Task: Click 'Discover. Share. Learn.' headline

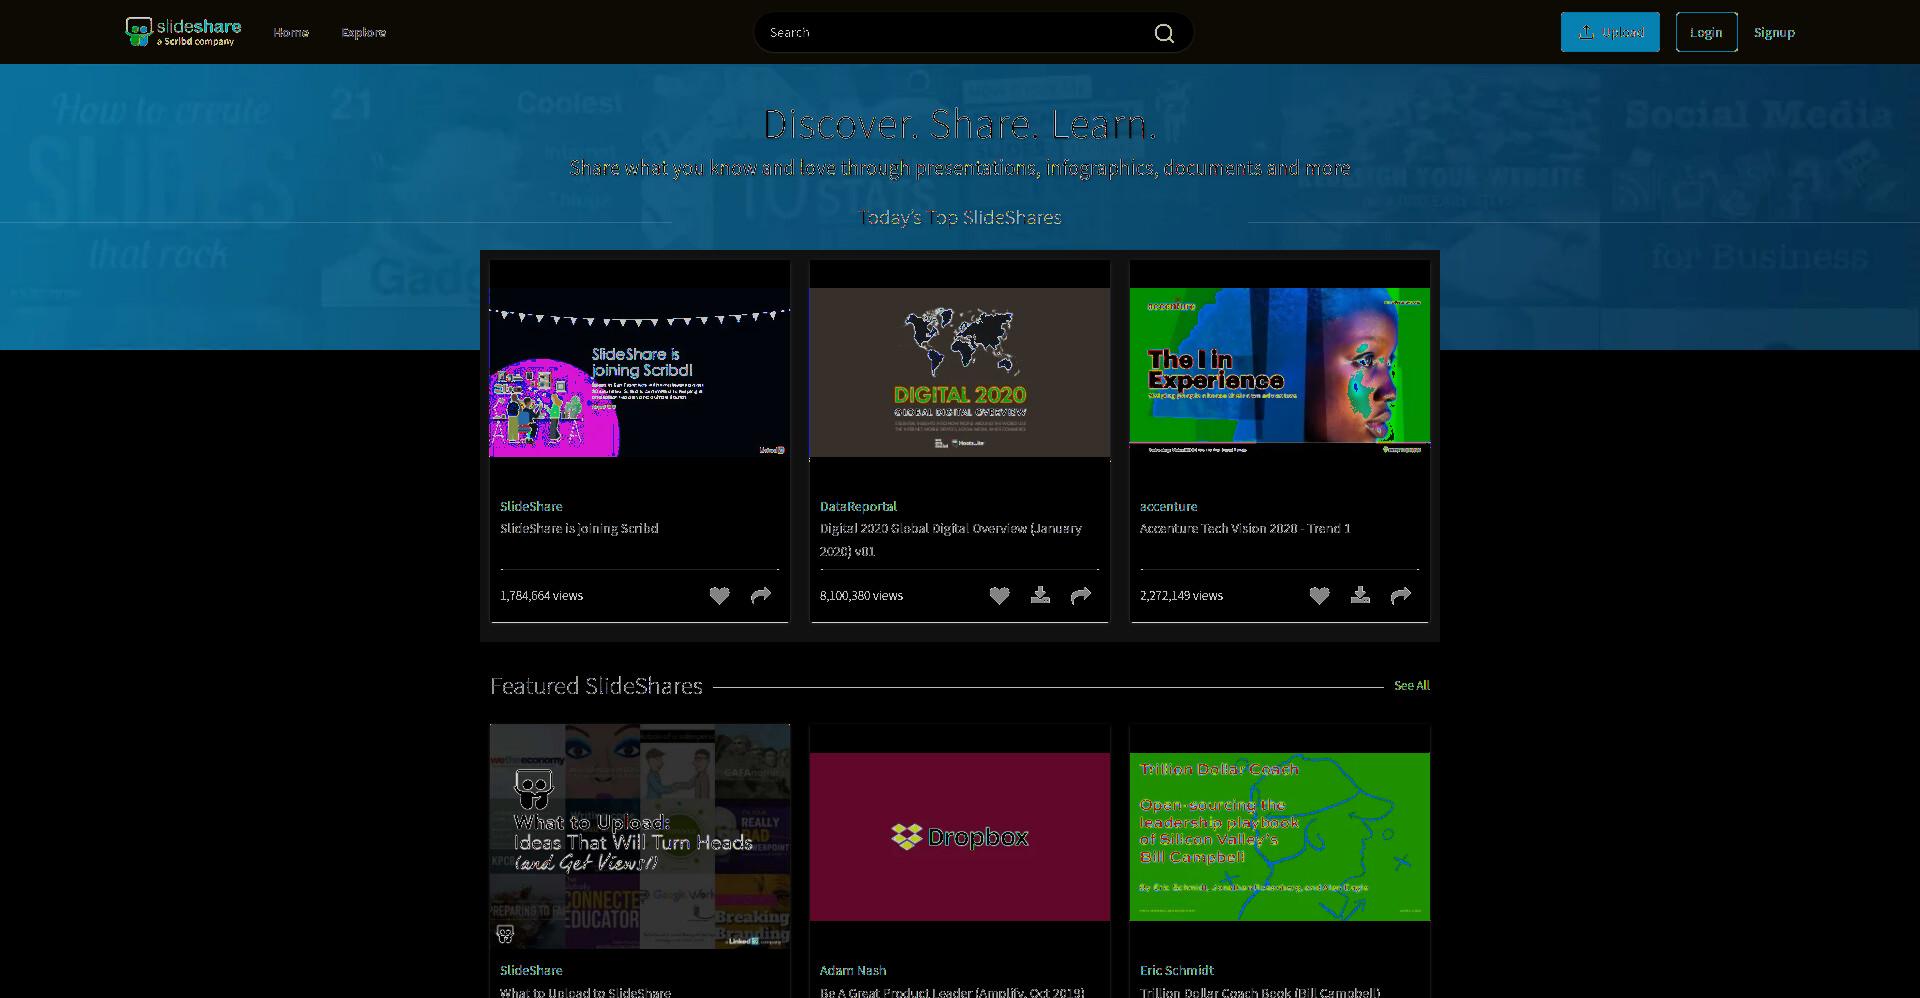Action: point(960,125)
